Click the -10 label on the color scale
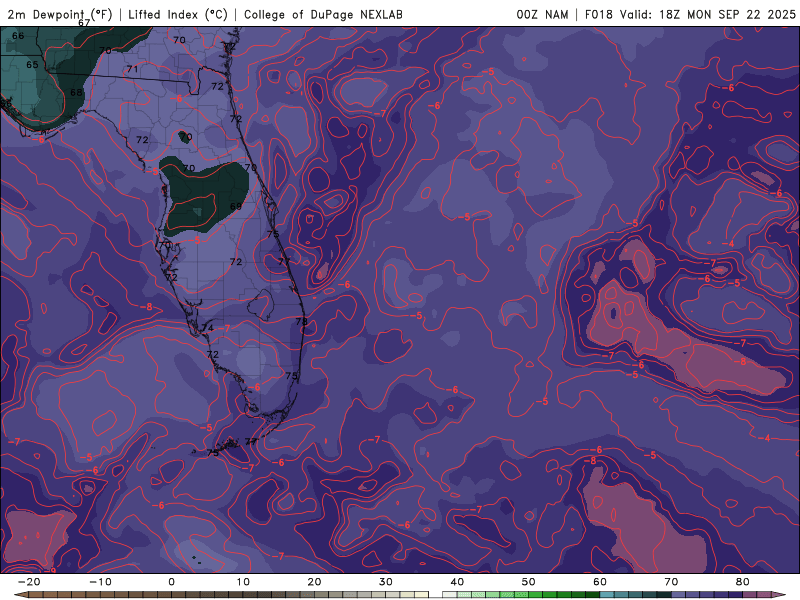This screenshot has height=600, width=800. point(100,582)
